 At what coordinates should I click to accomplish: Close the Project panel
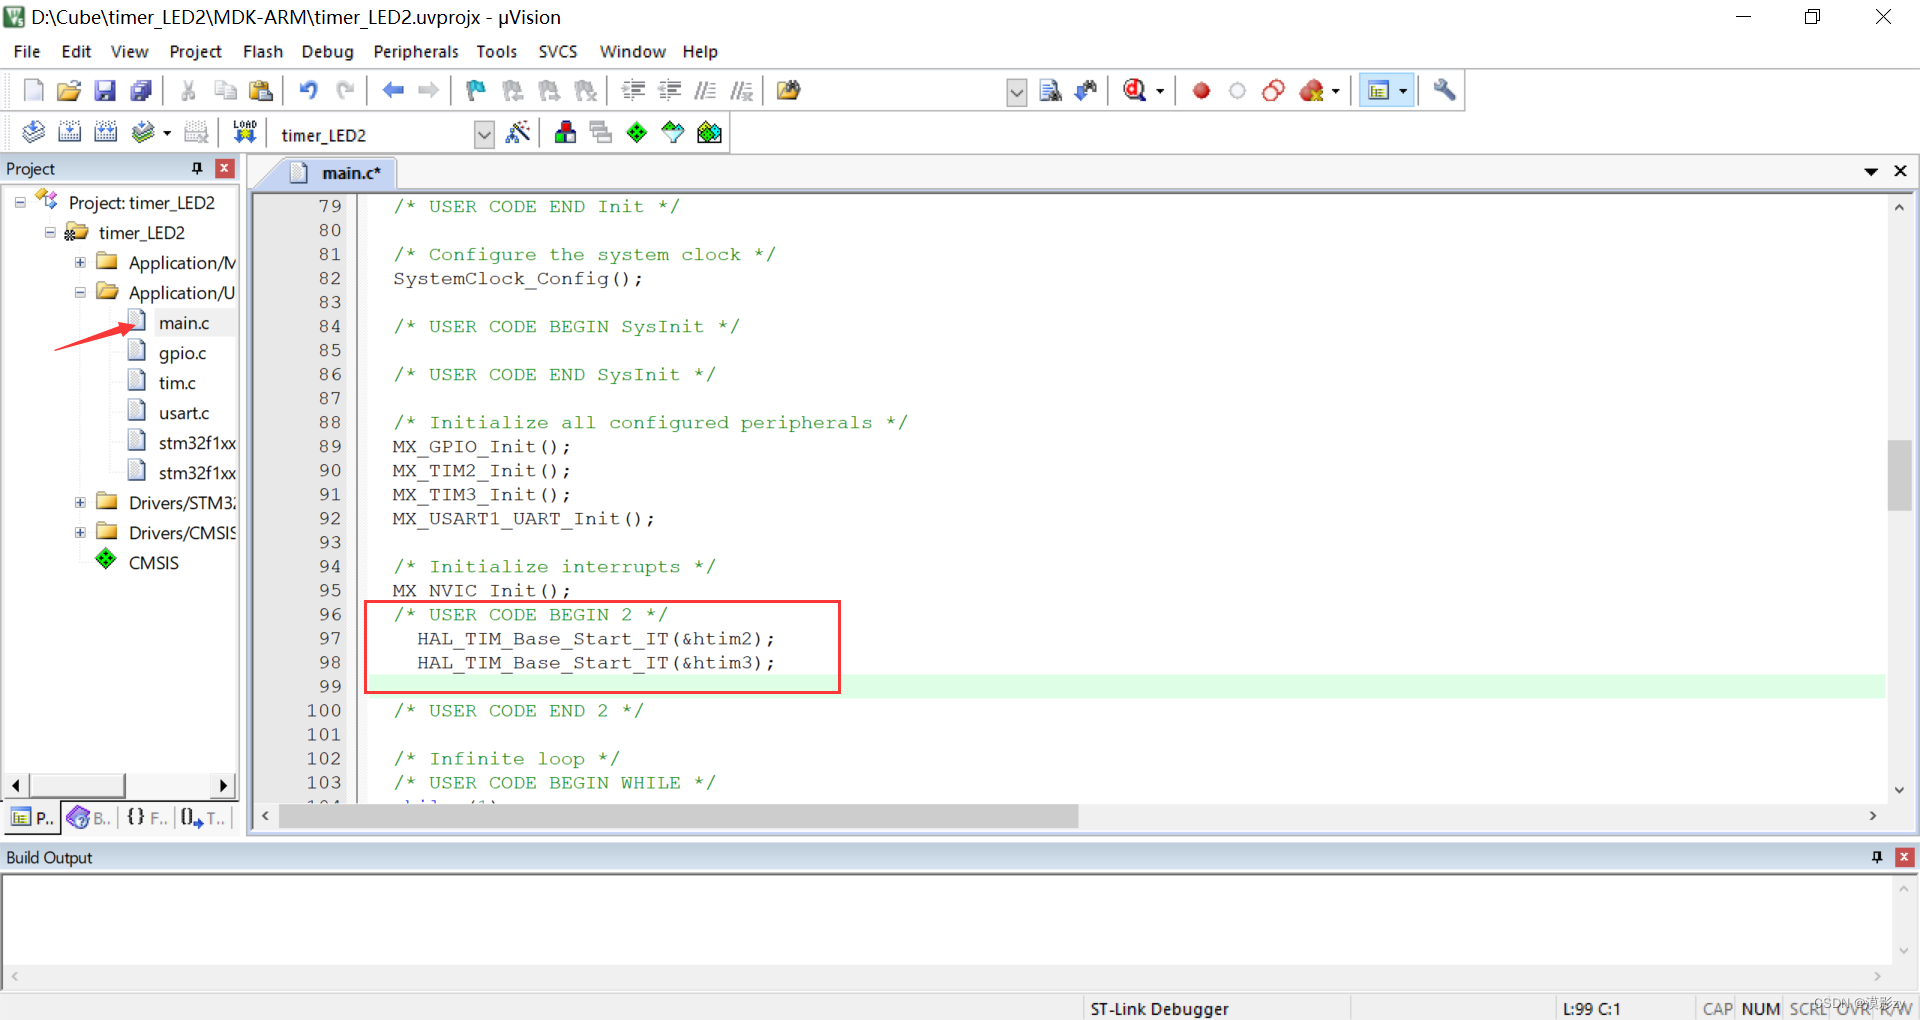tap(225, 168)
